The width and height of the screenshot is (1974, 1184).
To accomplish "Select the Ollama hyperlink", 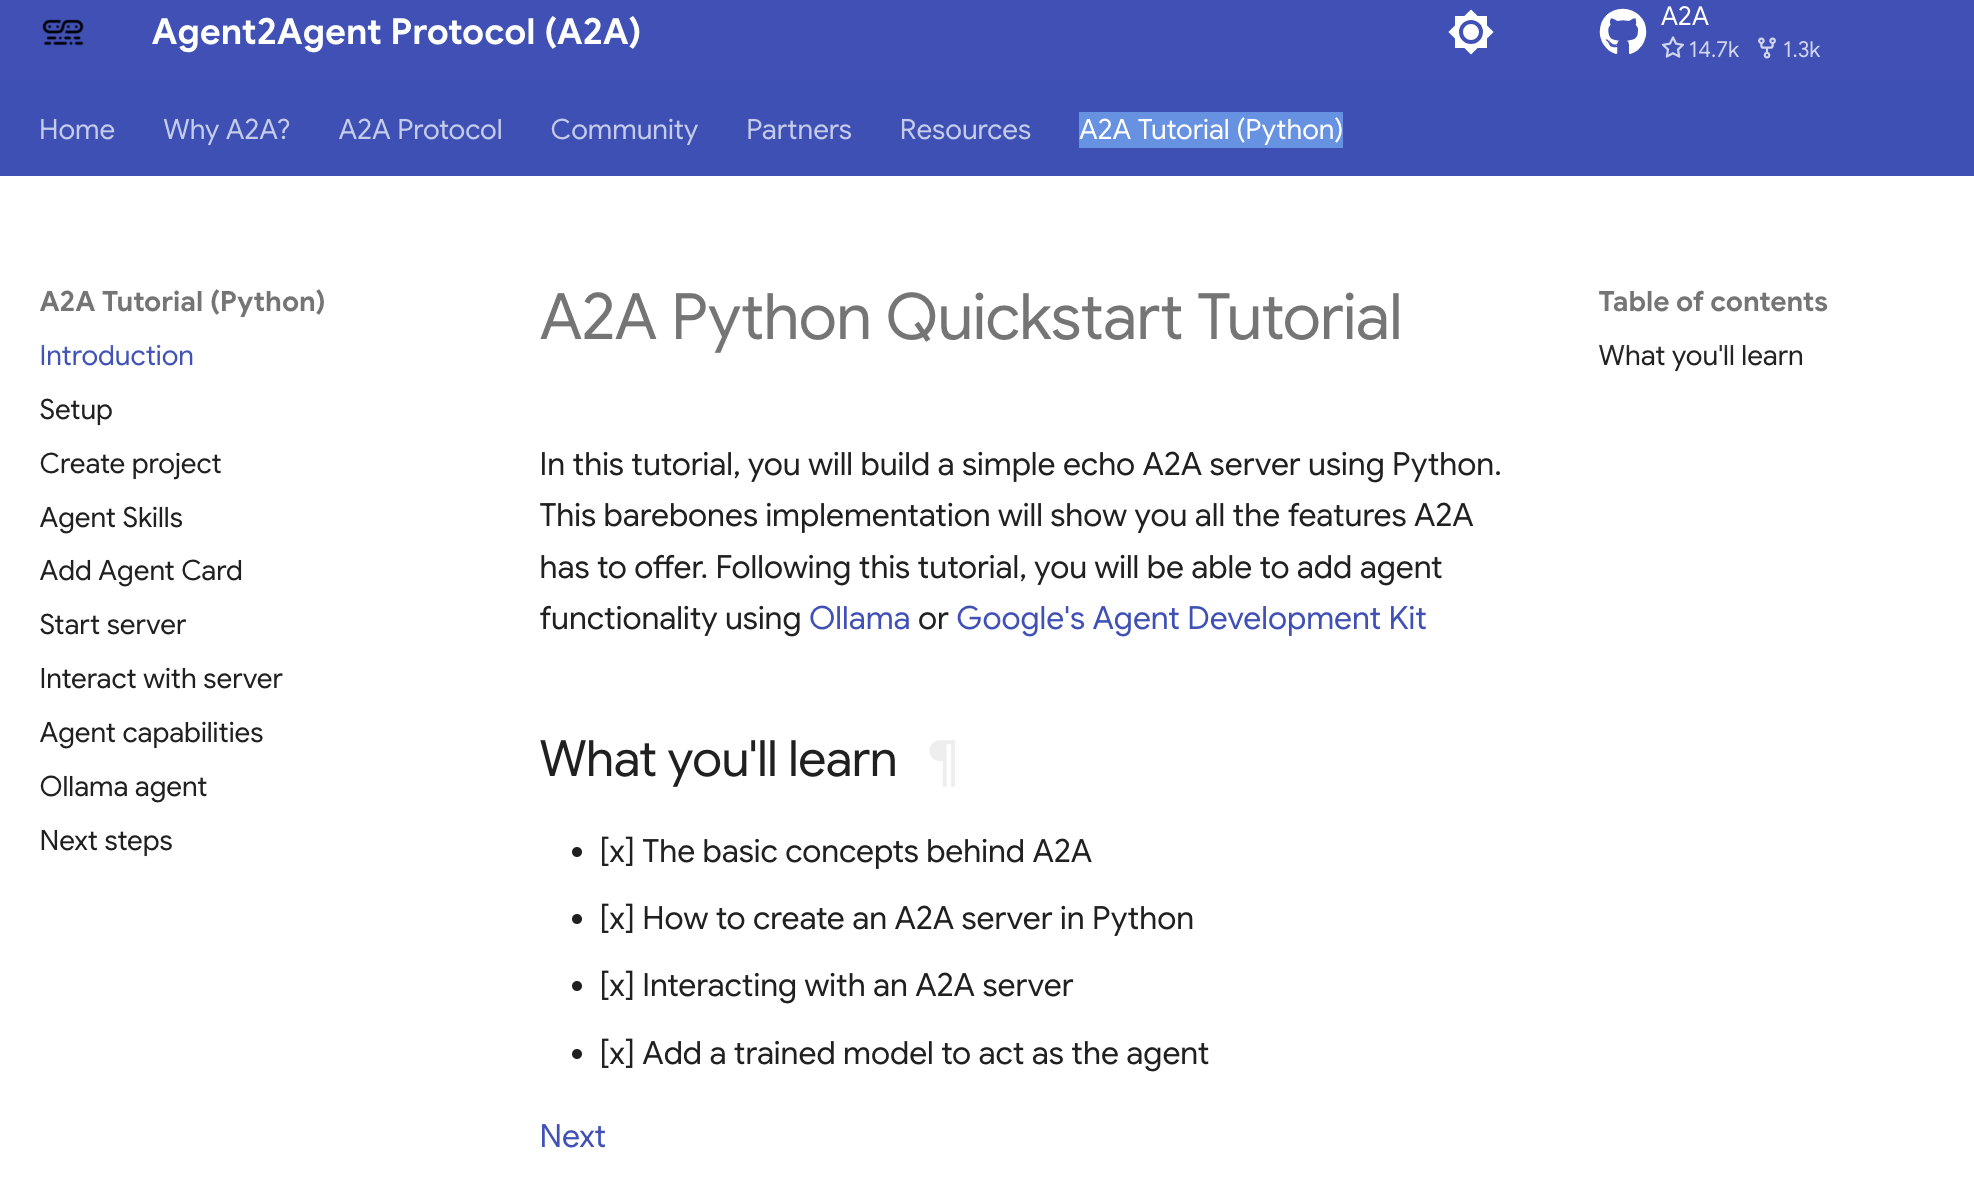I will point(859,618).
